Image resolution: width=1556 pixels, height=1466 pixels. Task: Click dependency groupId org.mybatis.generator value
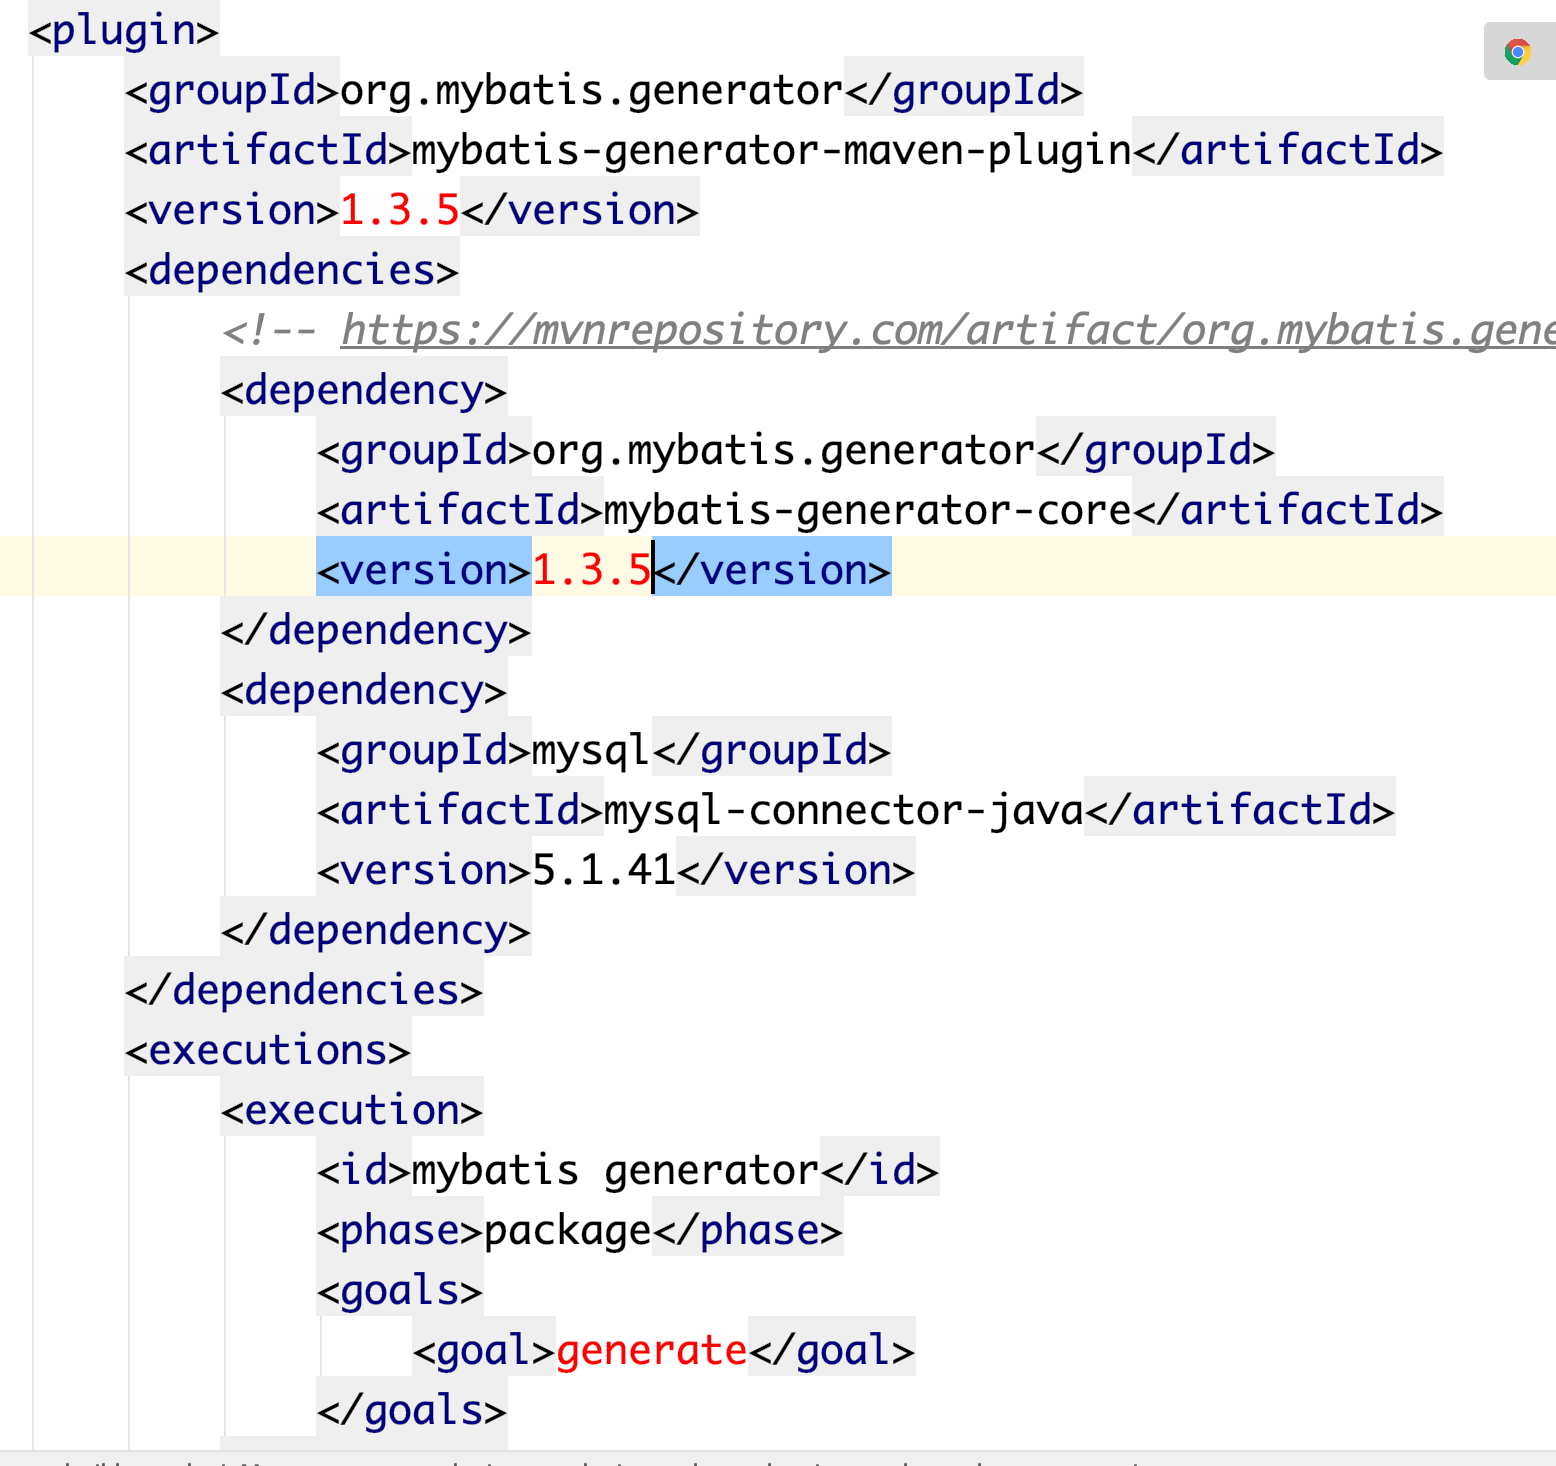pos(784,451)
